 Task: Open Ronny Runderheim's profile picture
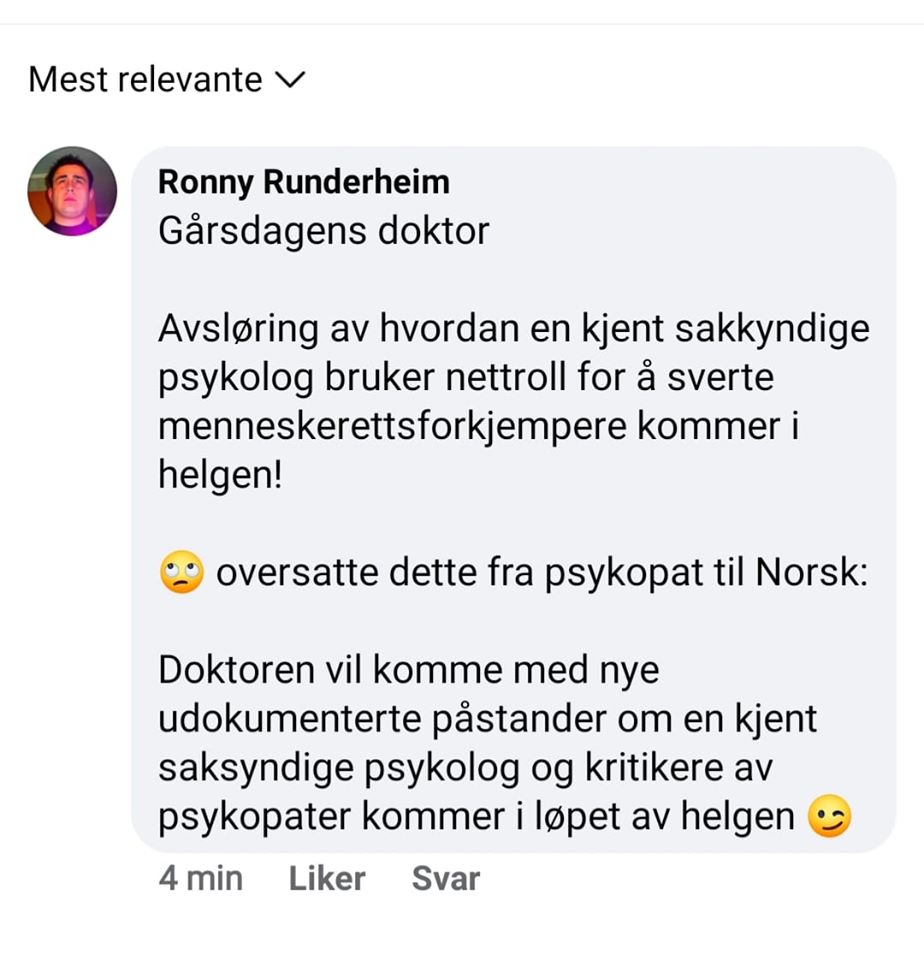(x=72, y=192)
